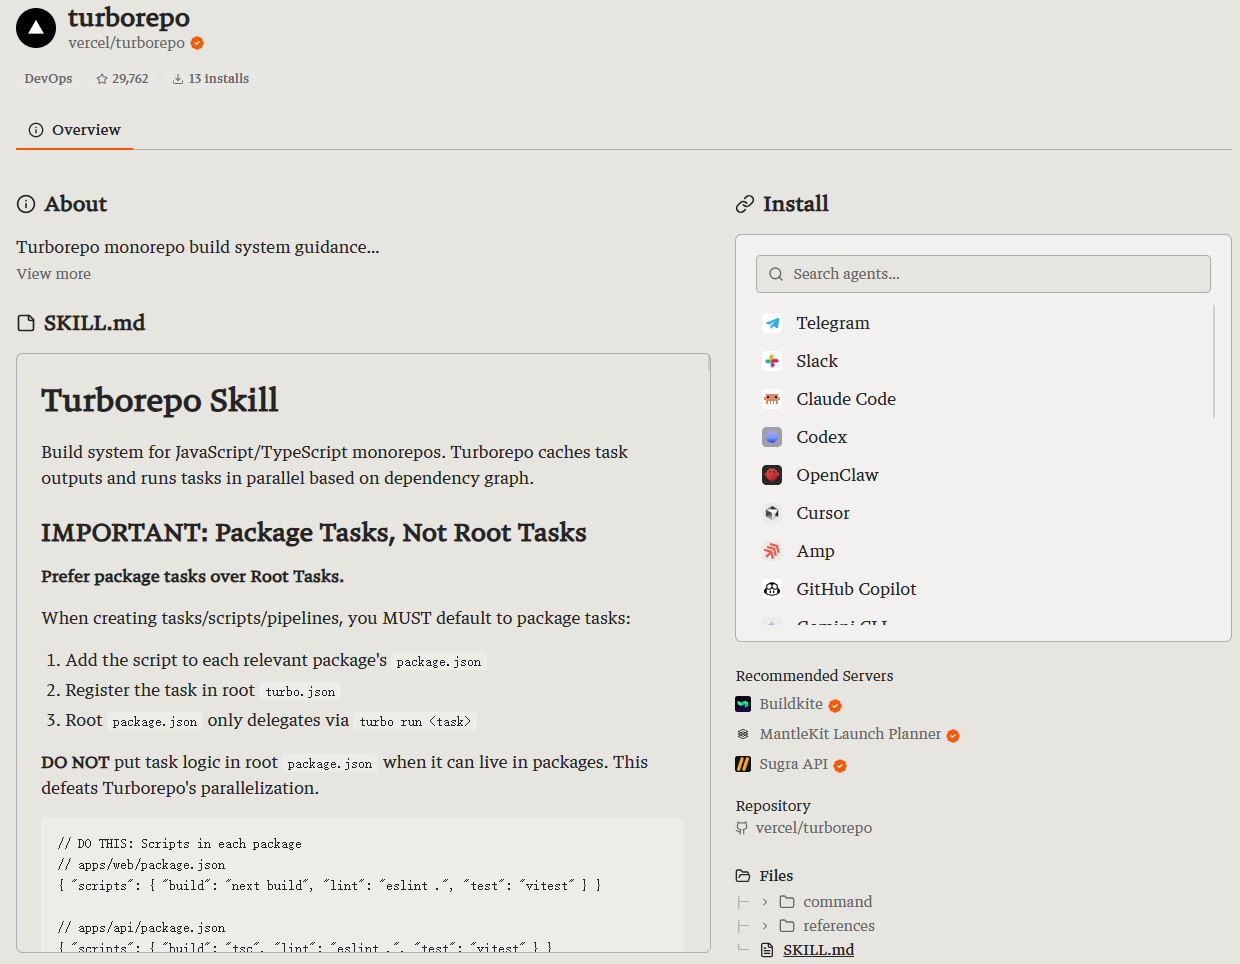This screenshot has height=964, width=1240.
Task: Open the vercel/turborepo link under the title
Action: [126, 43]
